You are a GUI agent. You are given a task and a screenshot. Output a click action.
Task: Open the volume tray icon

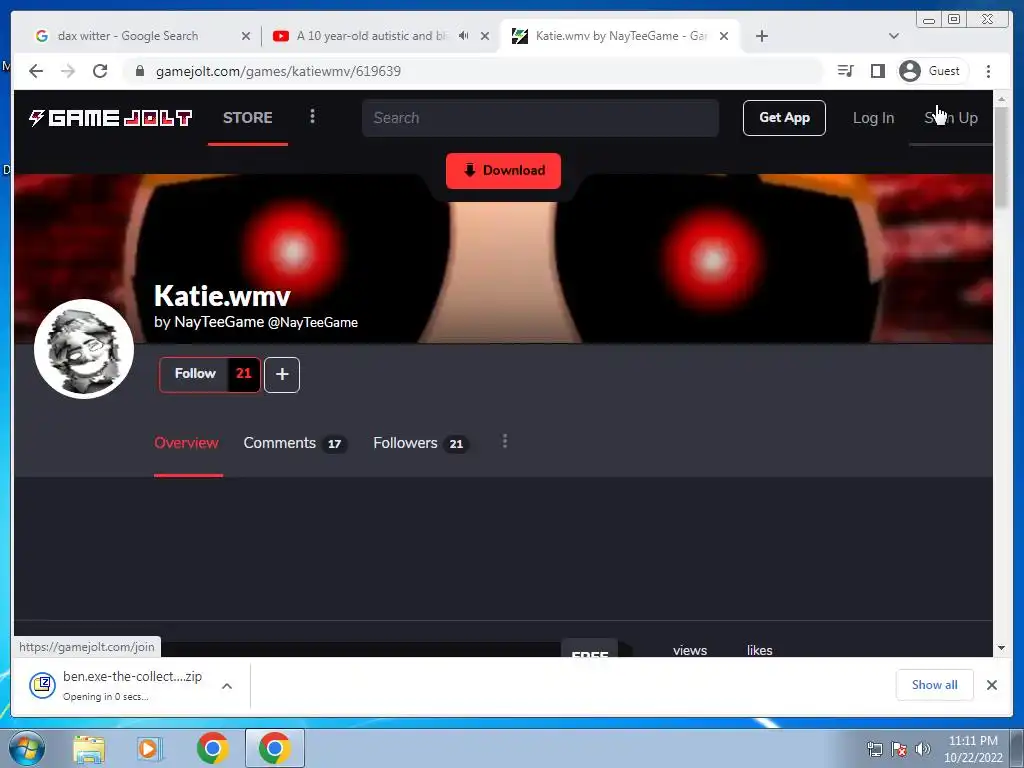(923, 750)
